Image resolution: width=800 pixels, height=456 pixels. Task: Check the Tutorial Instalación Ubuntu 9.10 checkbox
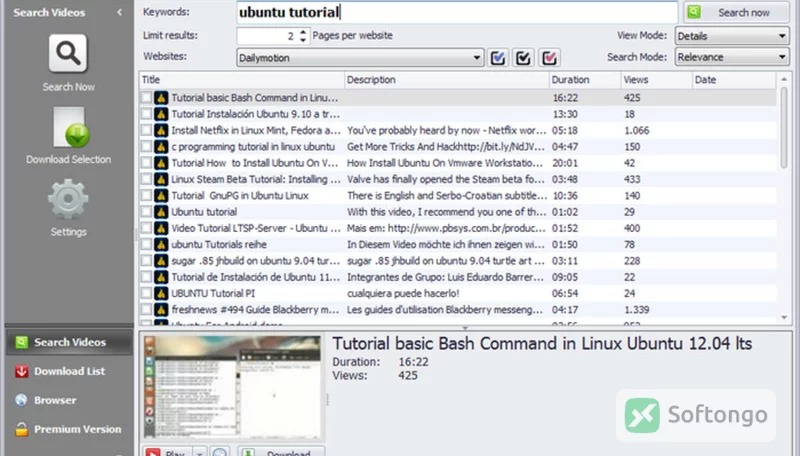coord(146,114)
